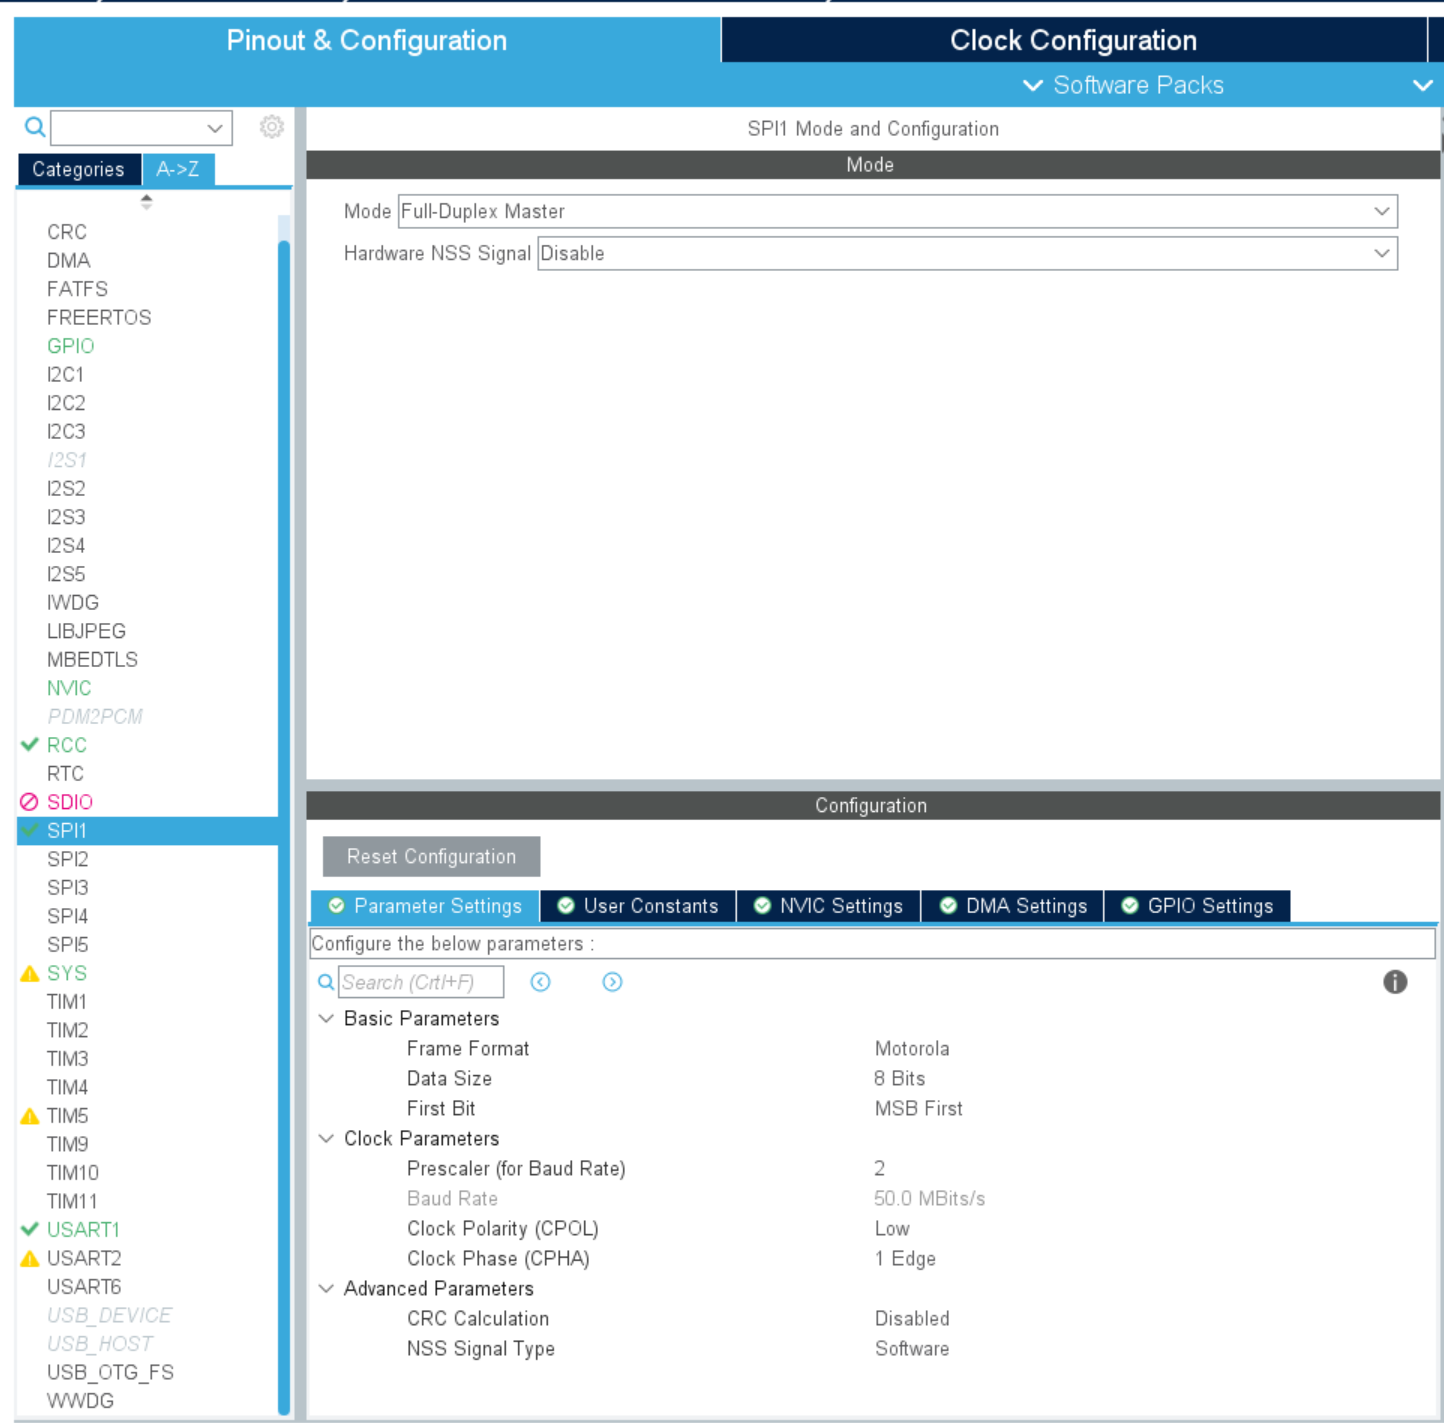Image resolution: width=1444 pixels, height=1423 pixels.
Task: Collapse the Clock Parameters group
Action: (326, 1138)
